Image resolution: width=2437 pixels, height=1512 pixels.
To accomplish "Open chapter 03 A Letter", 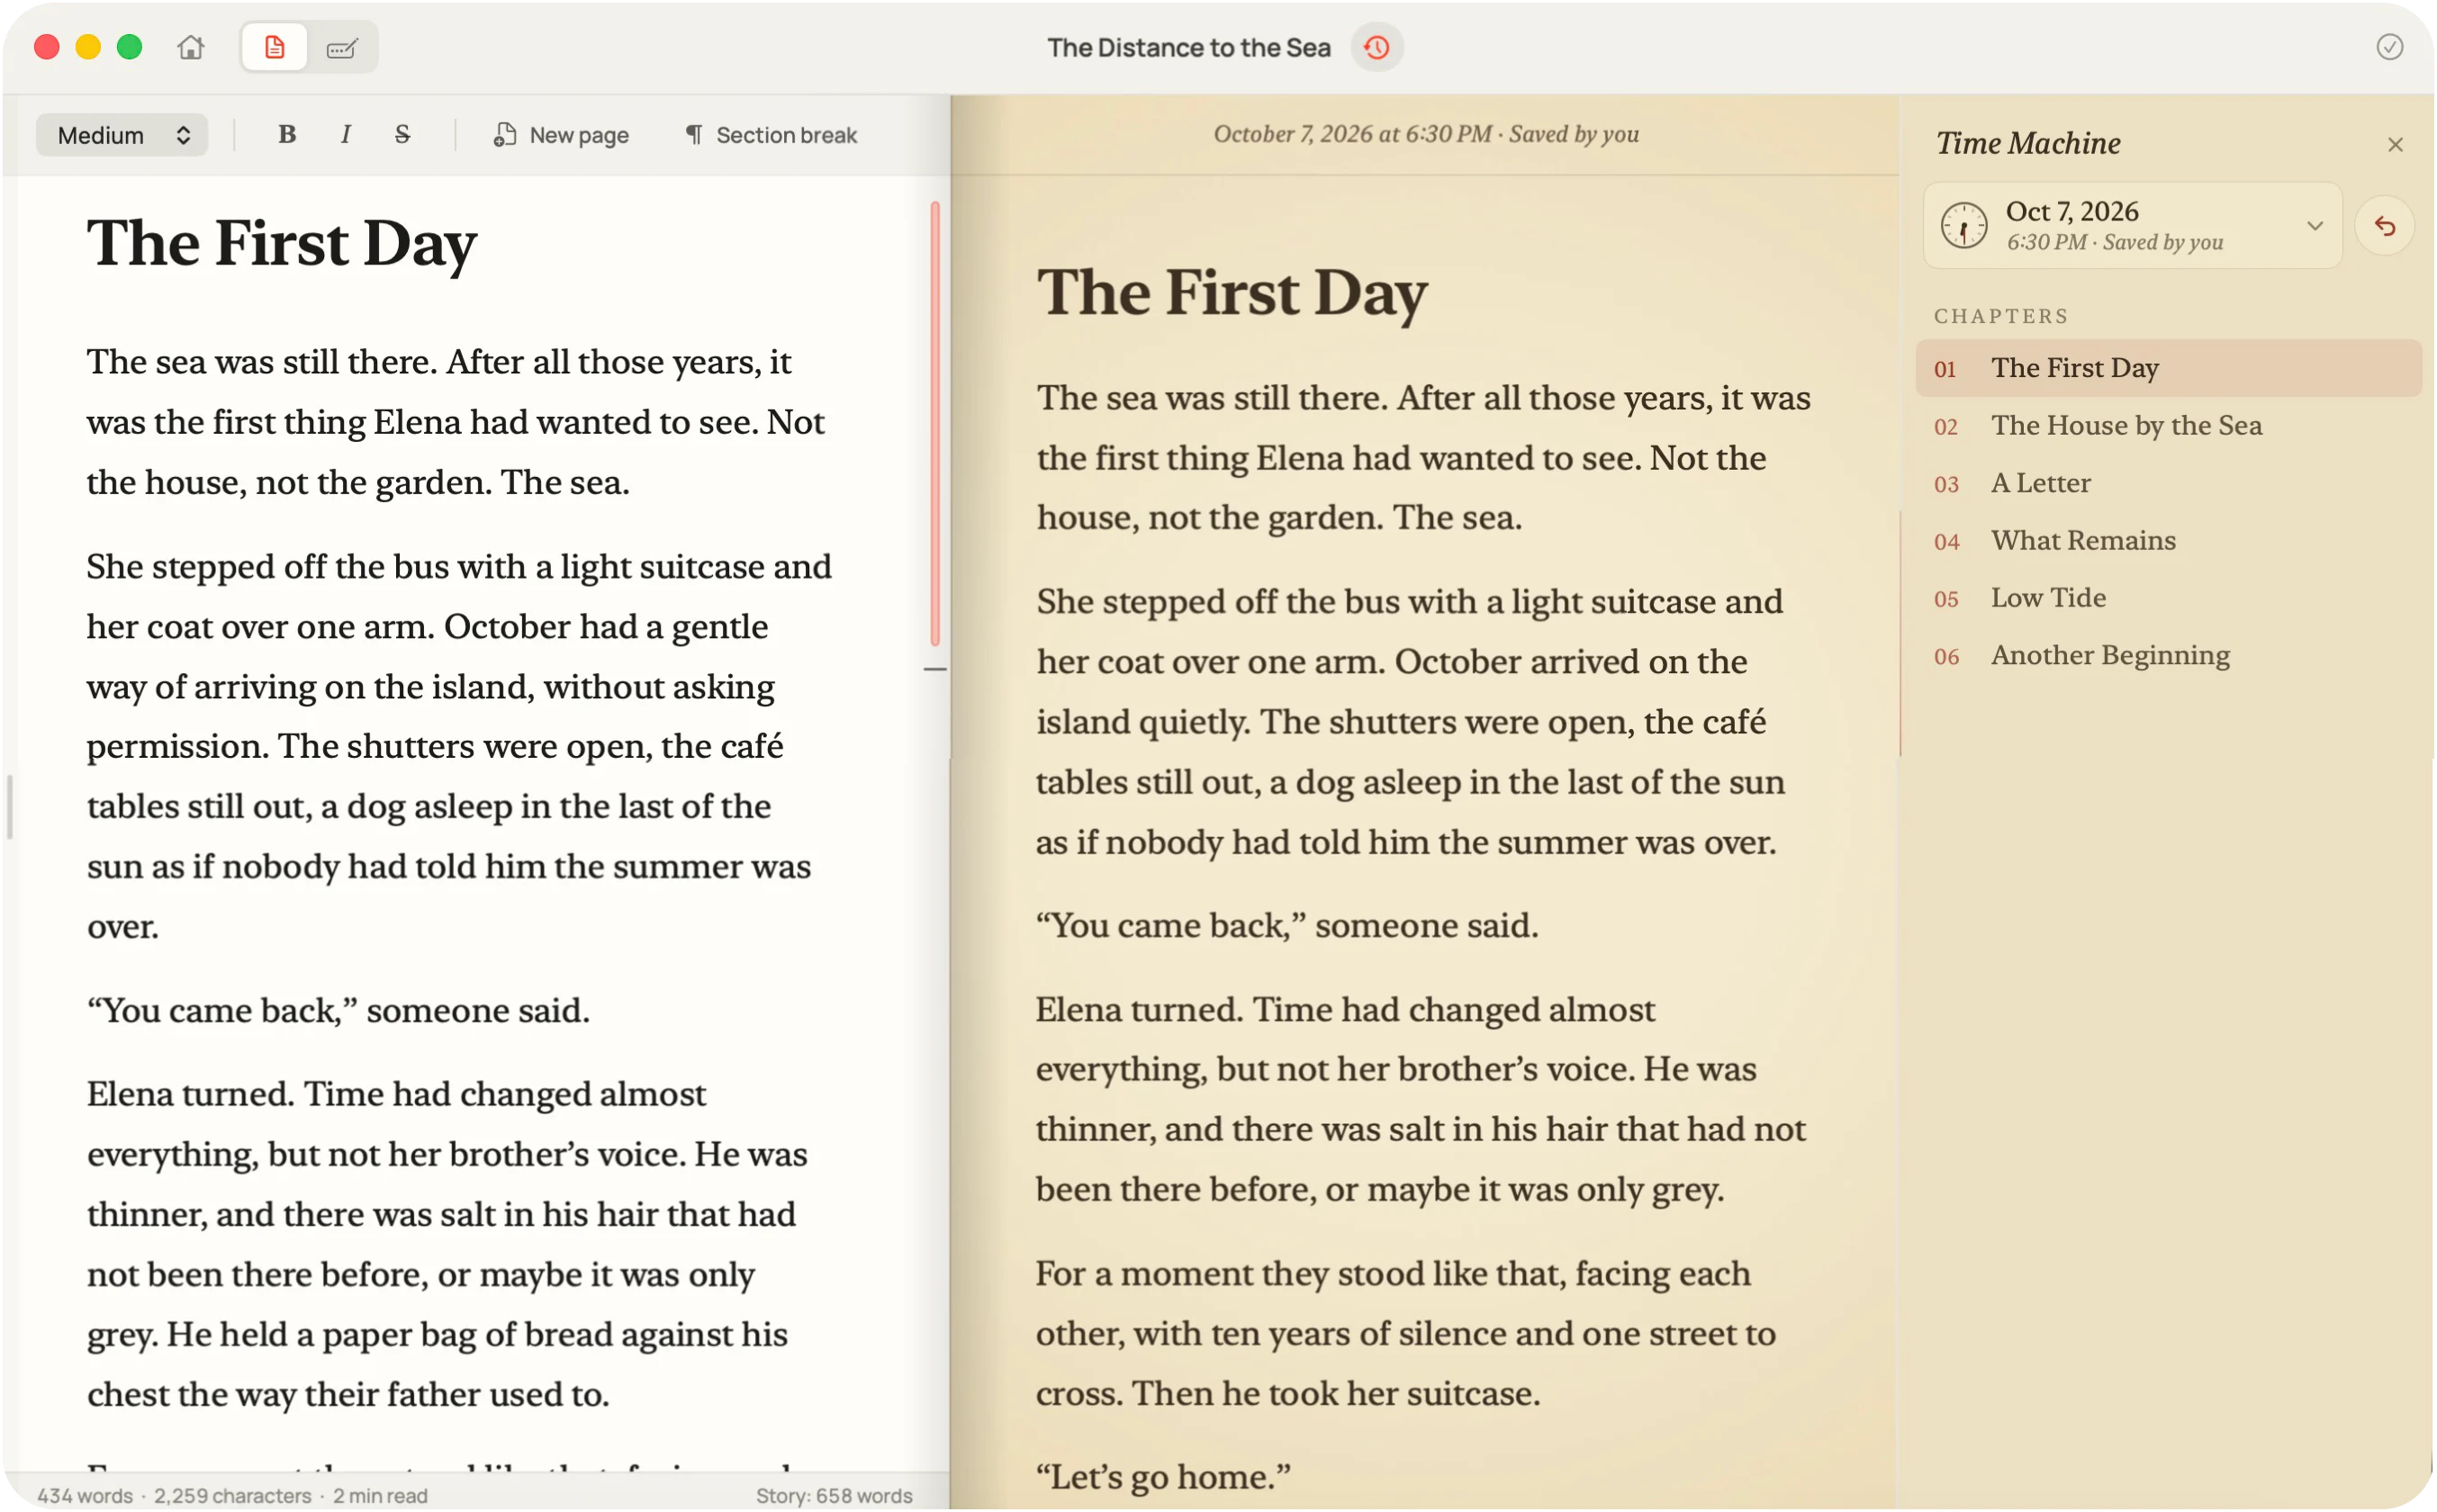I will coord(2167,483).
